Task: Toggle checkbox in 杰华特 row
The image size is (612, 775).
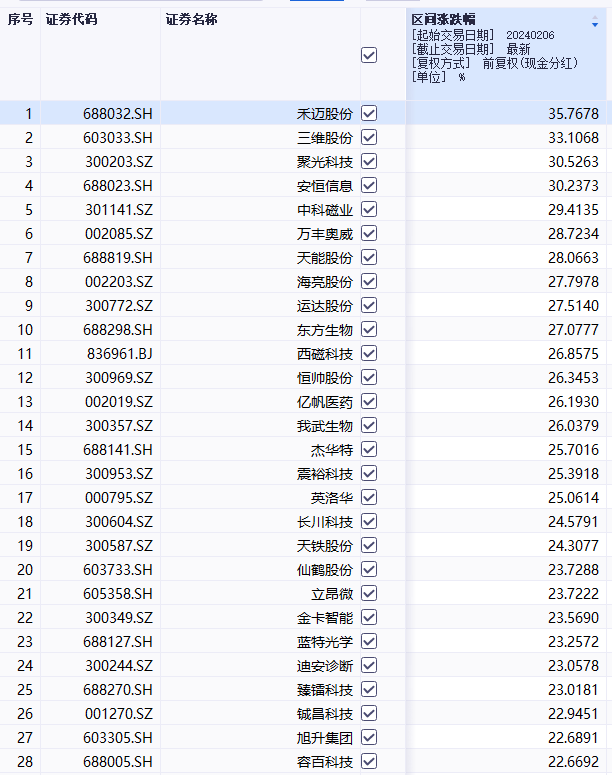Action: [x=369, y=449]
